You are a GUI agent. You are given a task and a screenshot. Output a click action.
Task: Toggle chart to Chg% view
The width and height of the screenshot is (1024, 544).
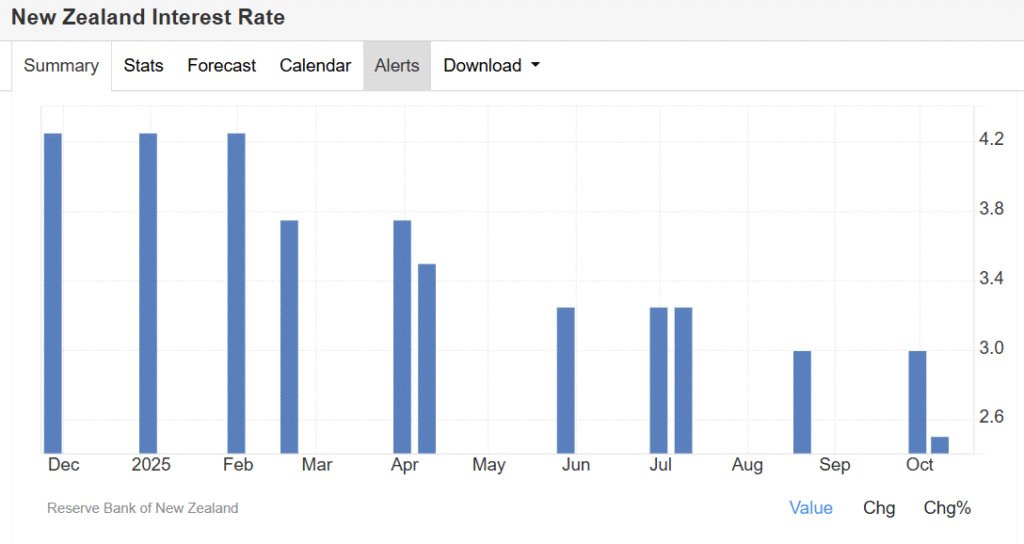[947, 508]
